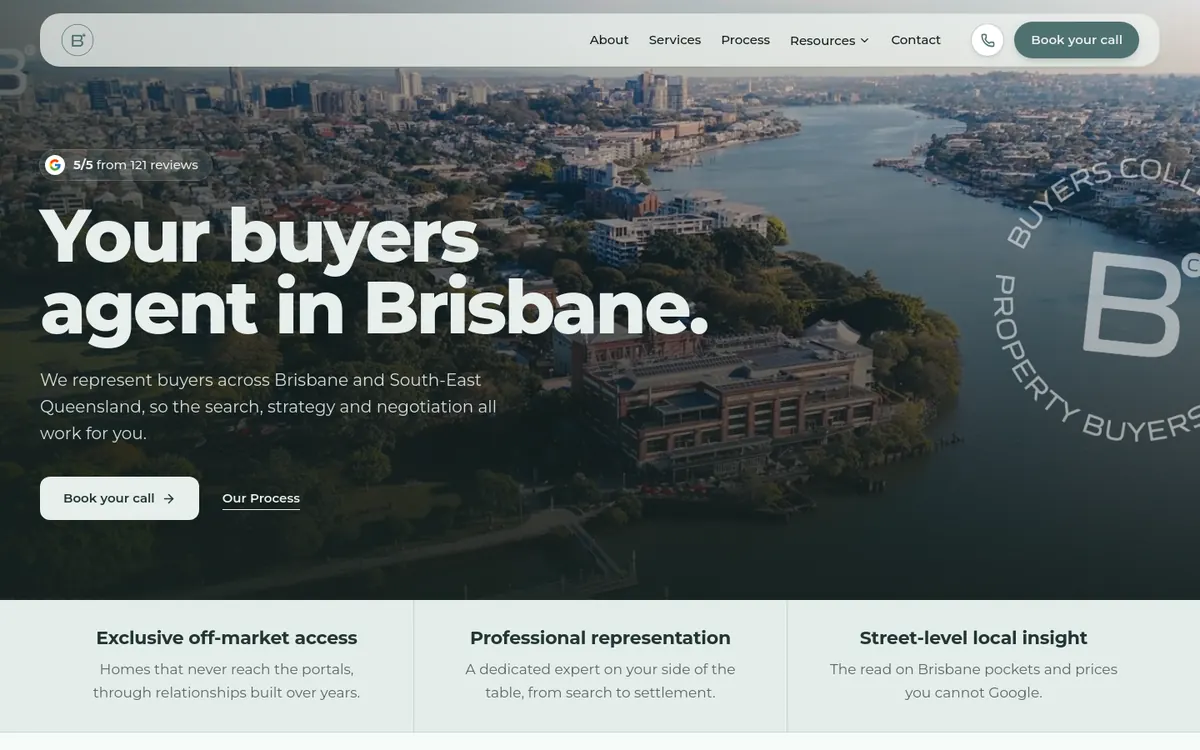Image resolution: width=1200 pixels, height=750 pixels.
Task: Click text A dedicated expert on your side
Action: [600, 681]
